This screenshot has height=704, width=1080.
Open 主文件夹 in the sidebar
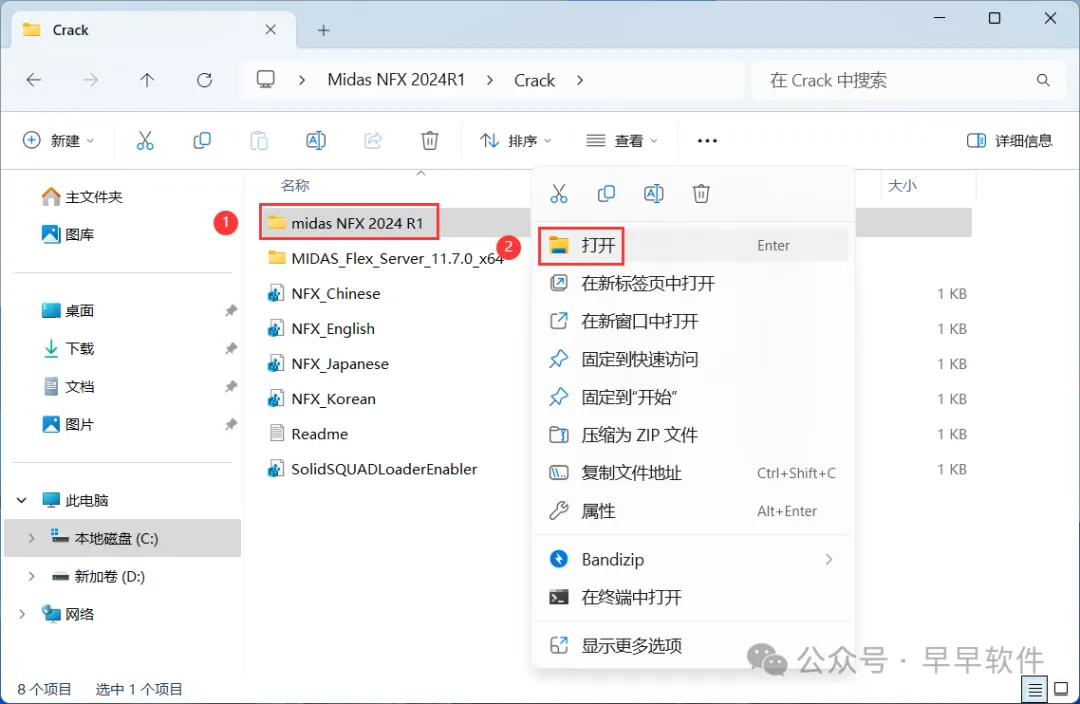click(82, 197)
